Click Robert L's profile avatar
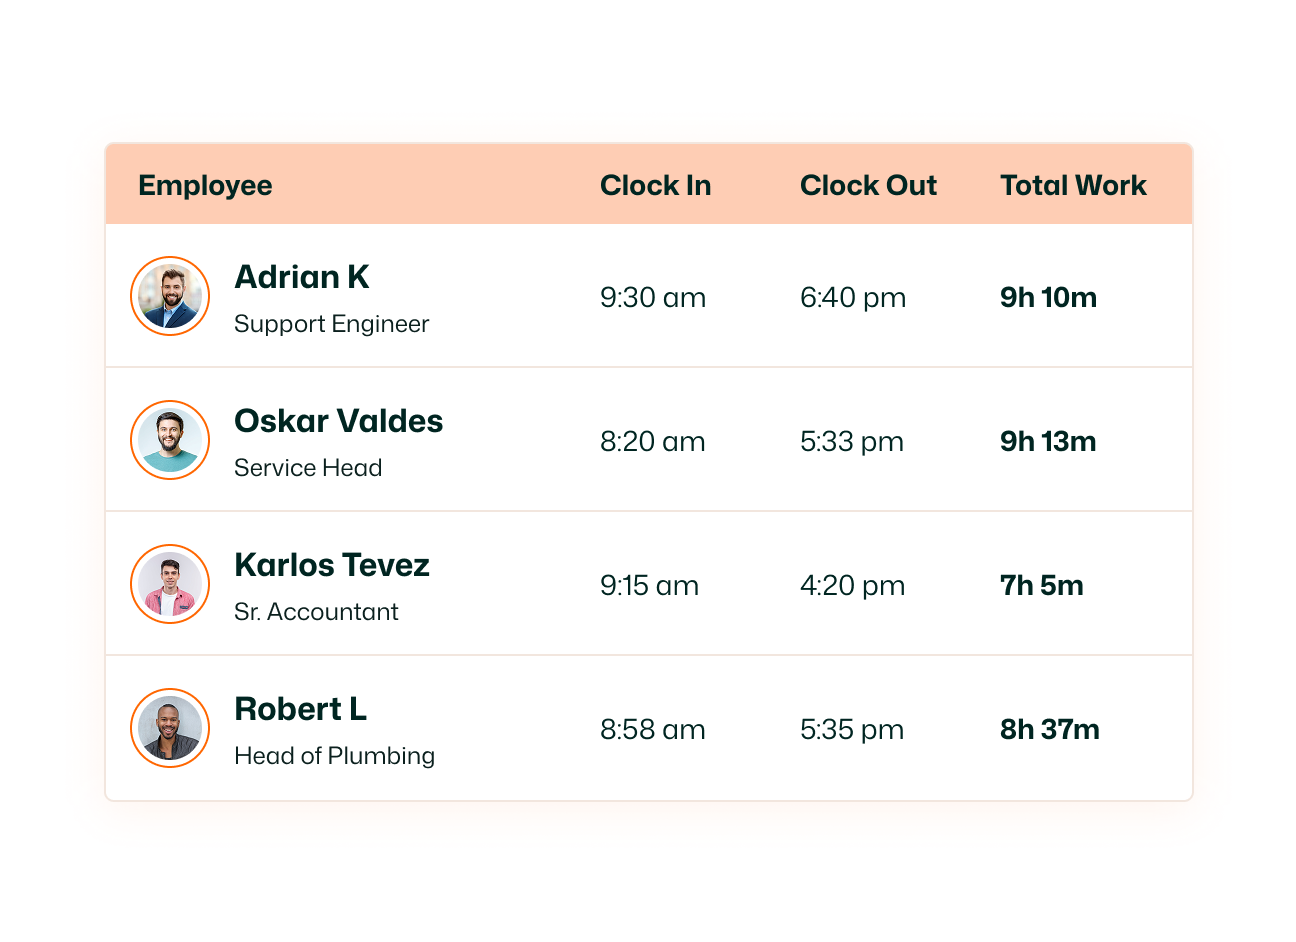 click(170, 728)
